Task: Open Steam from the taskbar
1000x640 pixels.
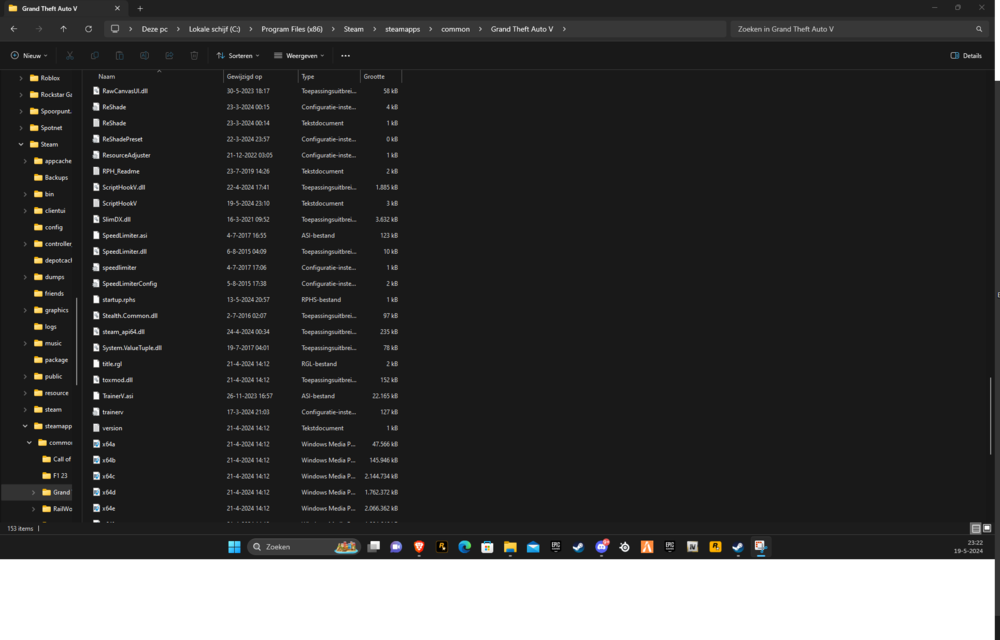Action: pos(577,547)
